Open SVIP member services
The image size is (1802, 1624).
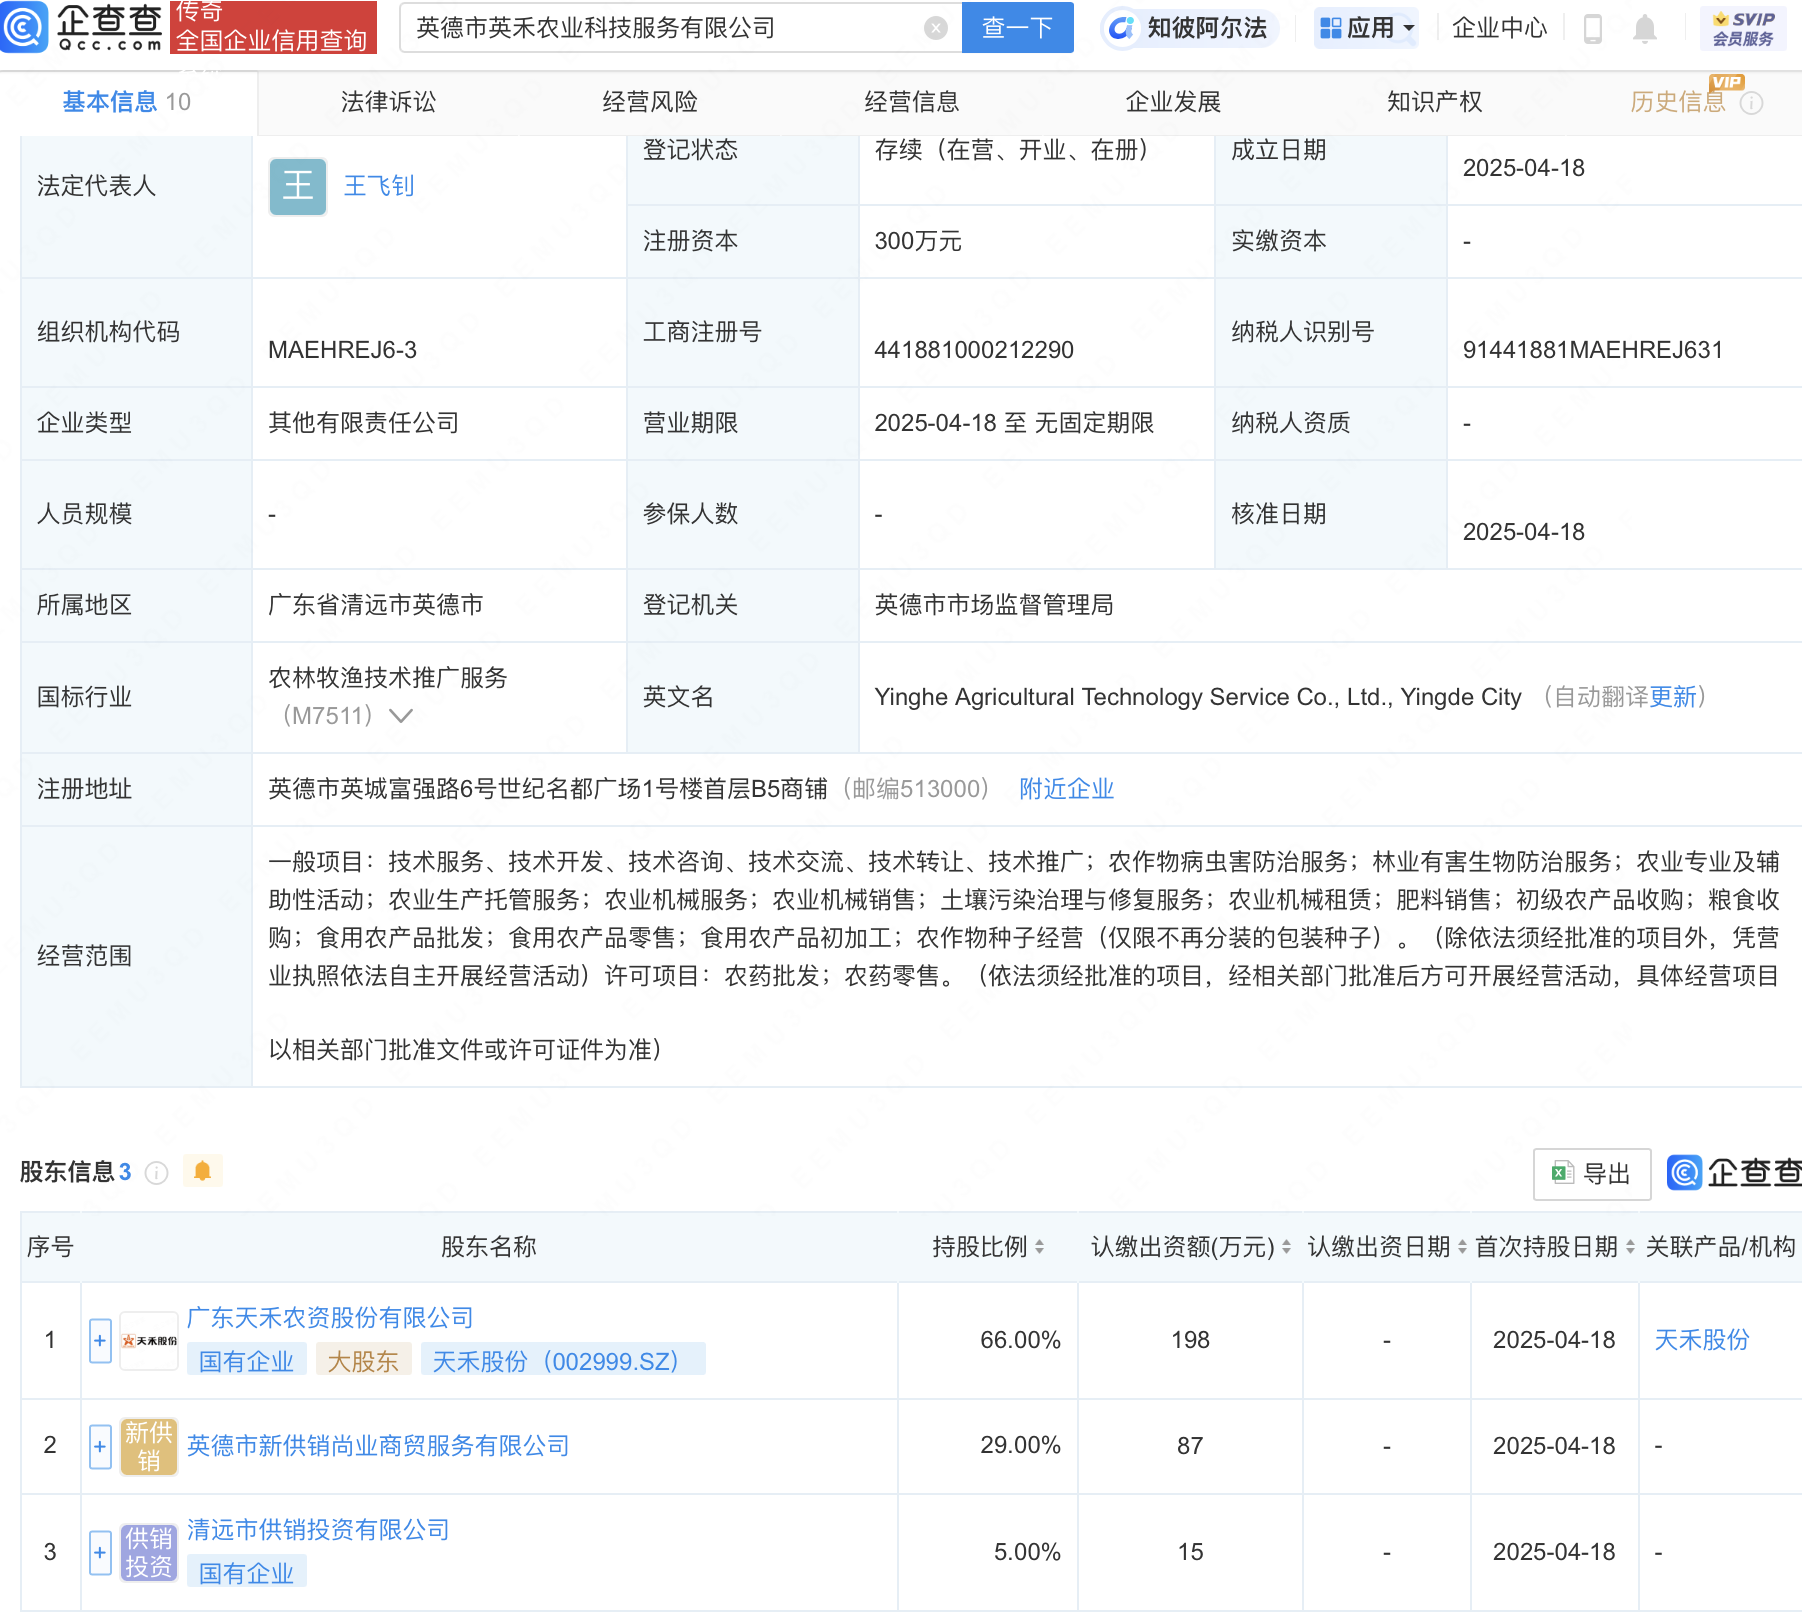[1743, 28]
